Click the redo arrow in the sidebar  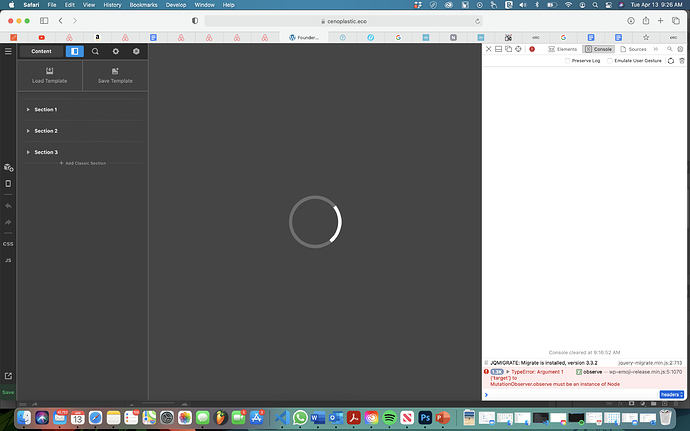pyautogui.click(x=8, y=222)
